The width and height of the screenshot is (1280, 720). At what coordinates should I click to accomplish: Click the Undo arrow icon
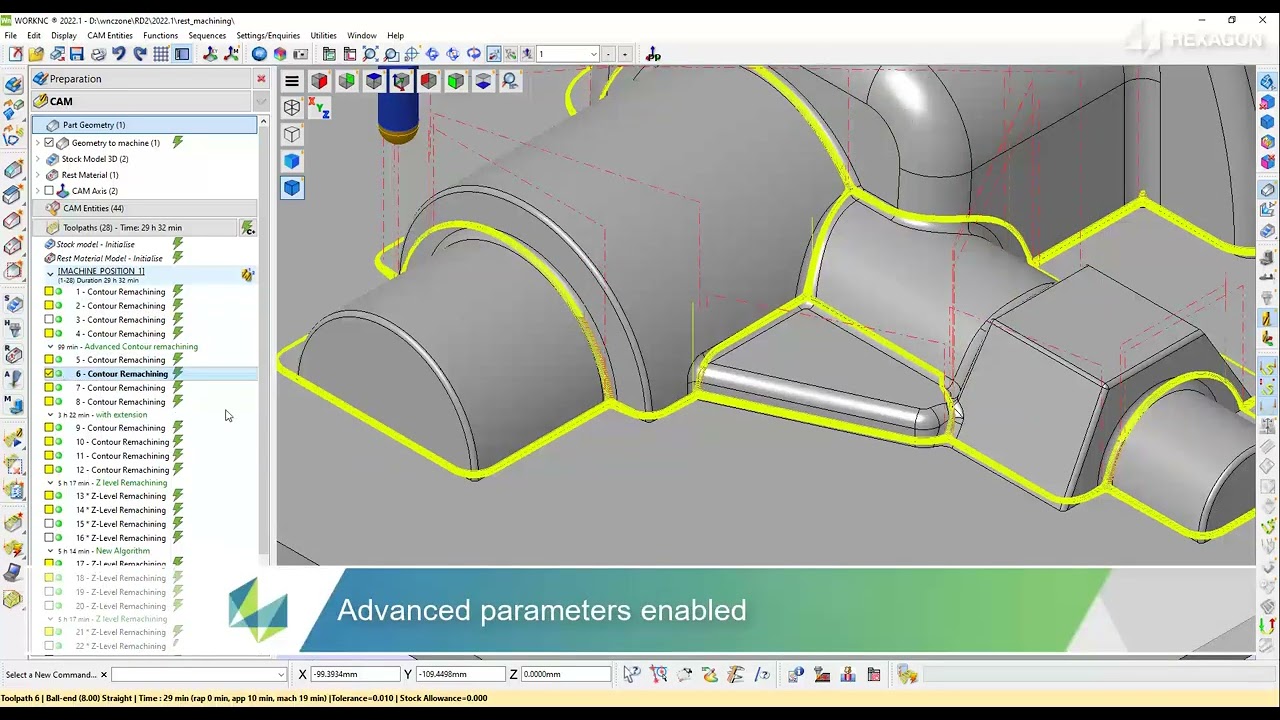coord(119,54)
